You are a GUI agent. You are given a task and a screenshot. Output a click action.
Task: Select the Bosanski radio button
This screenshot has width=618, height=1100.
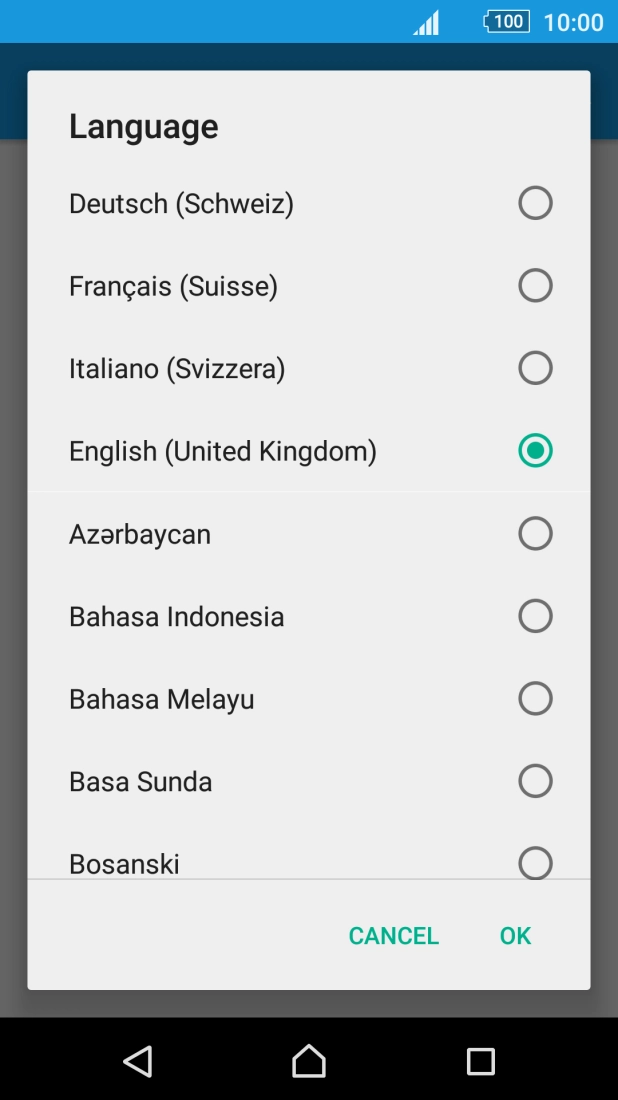(535, 862)
